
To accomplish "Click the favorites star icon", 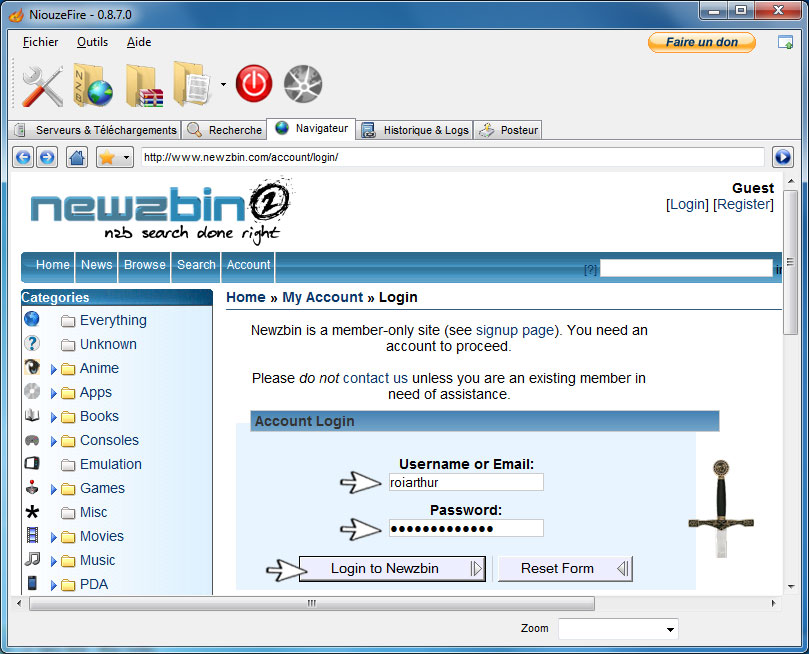I will (x=107, y=157).
